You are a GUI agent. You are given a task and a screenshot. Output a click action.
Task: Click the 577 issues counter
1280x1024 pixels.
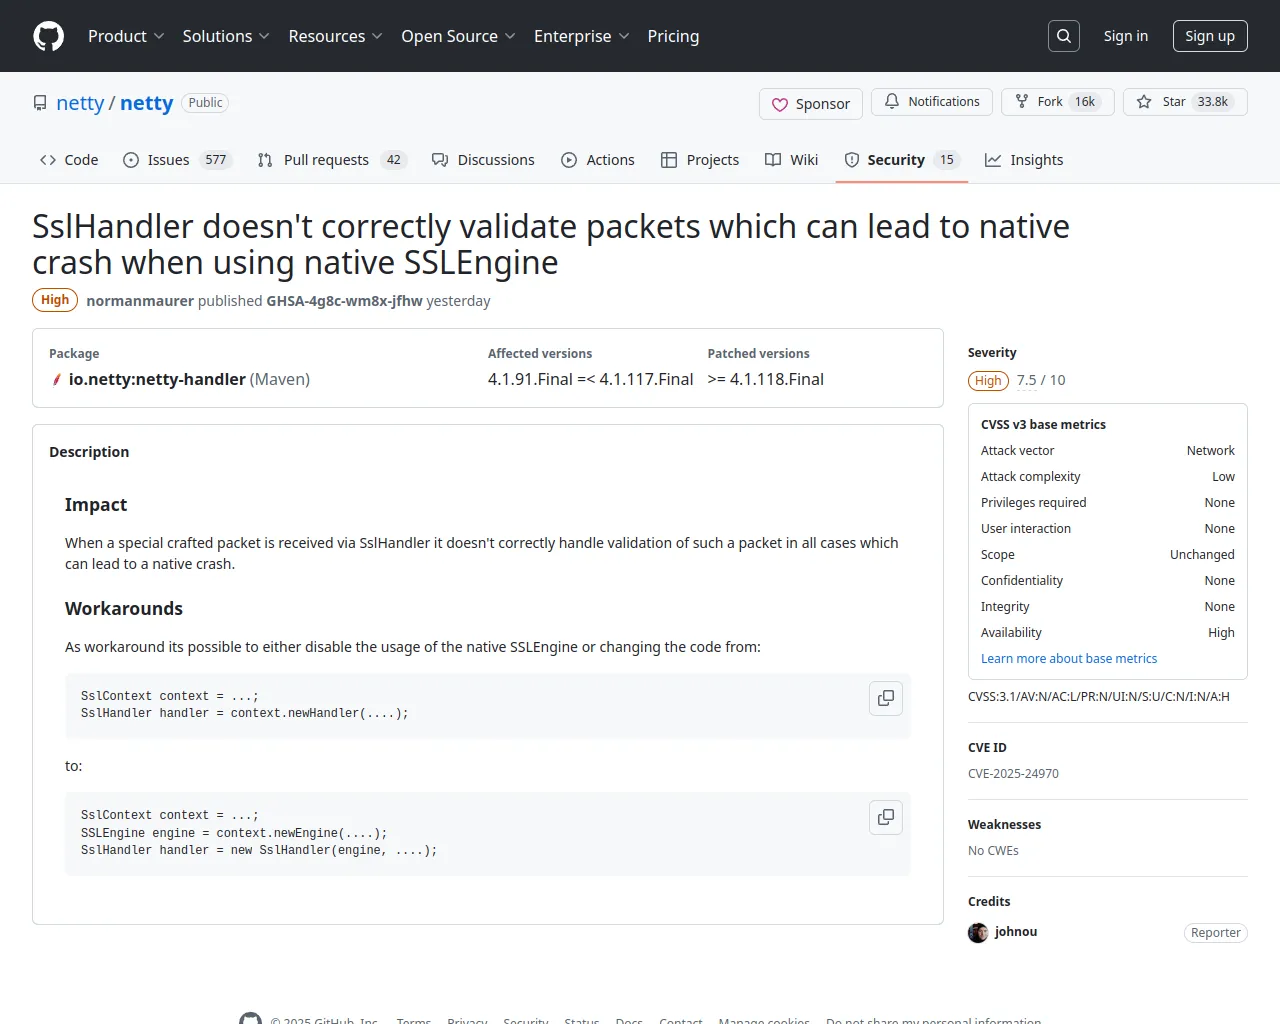(216, 160)
